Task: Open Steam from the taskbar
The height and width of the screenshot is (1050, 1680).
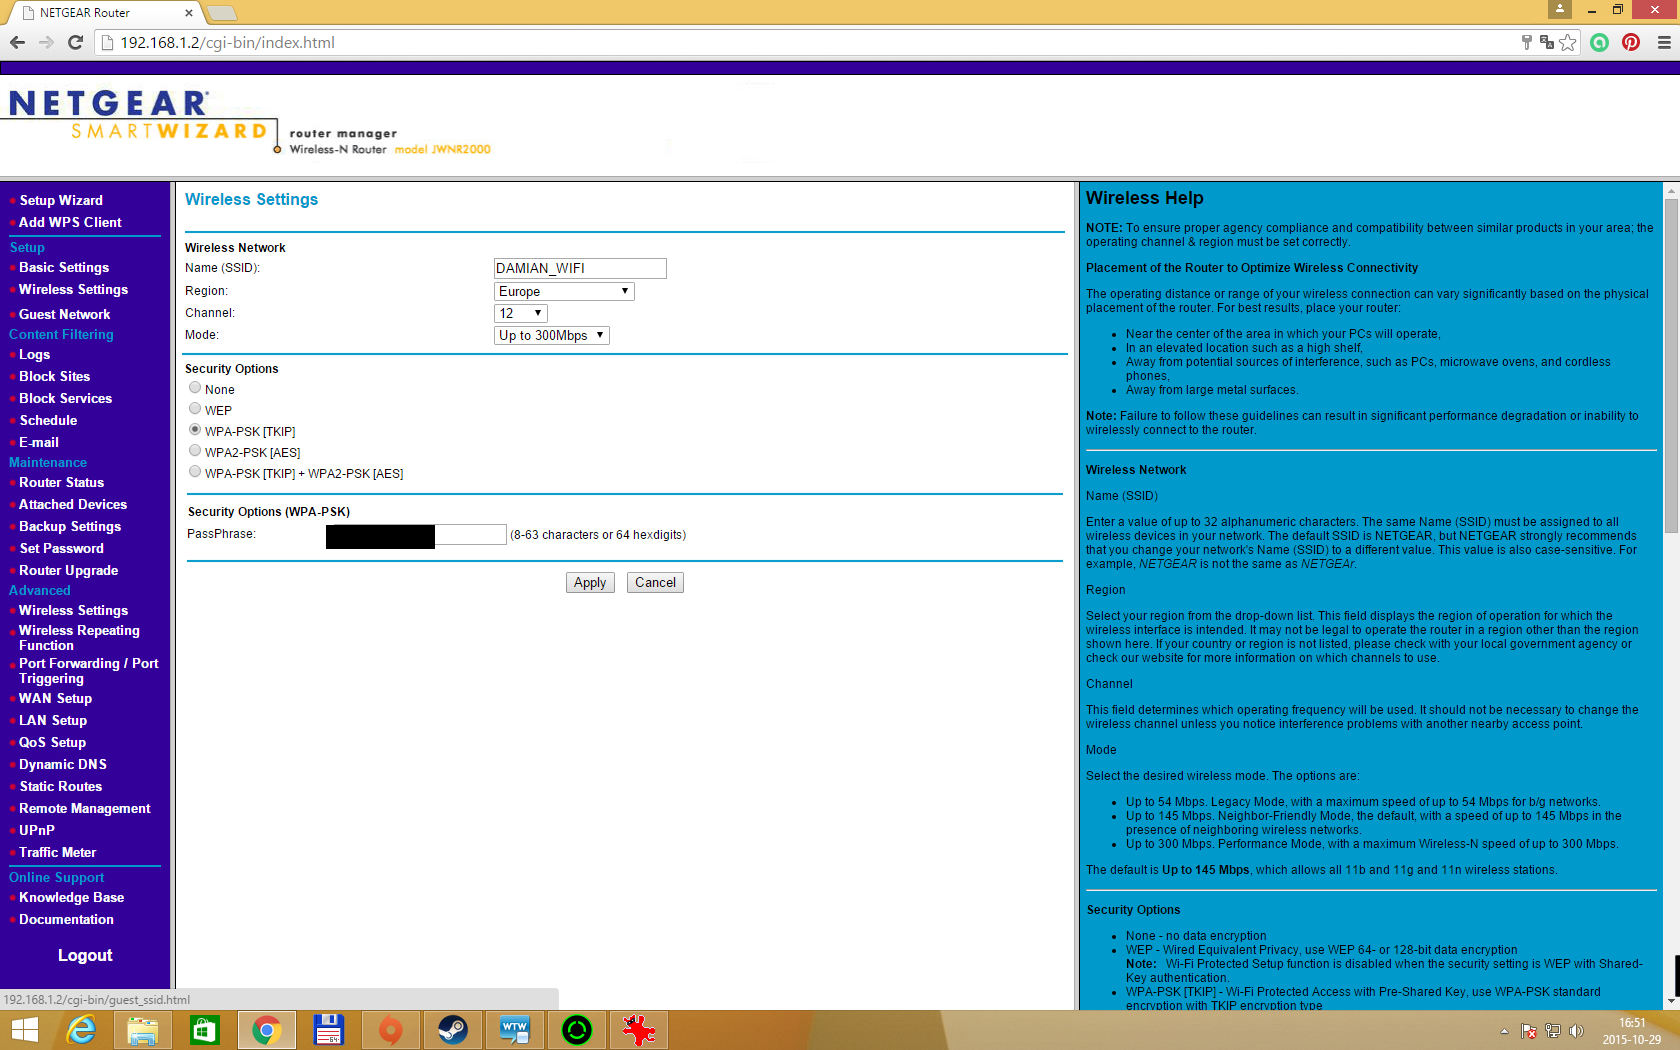Action: [452, 1029]
